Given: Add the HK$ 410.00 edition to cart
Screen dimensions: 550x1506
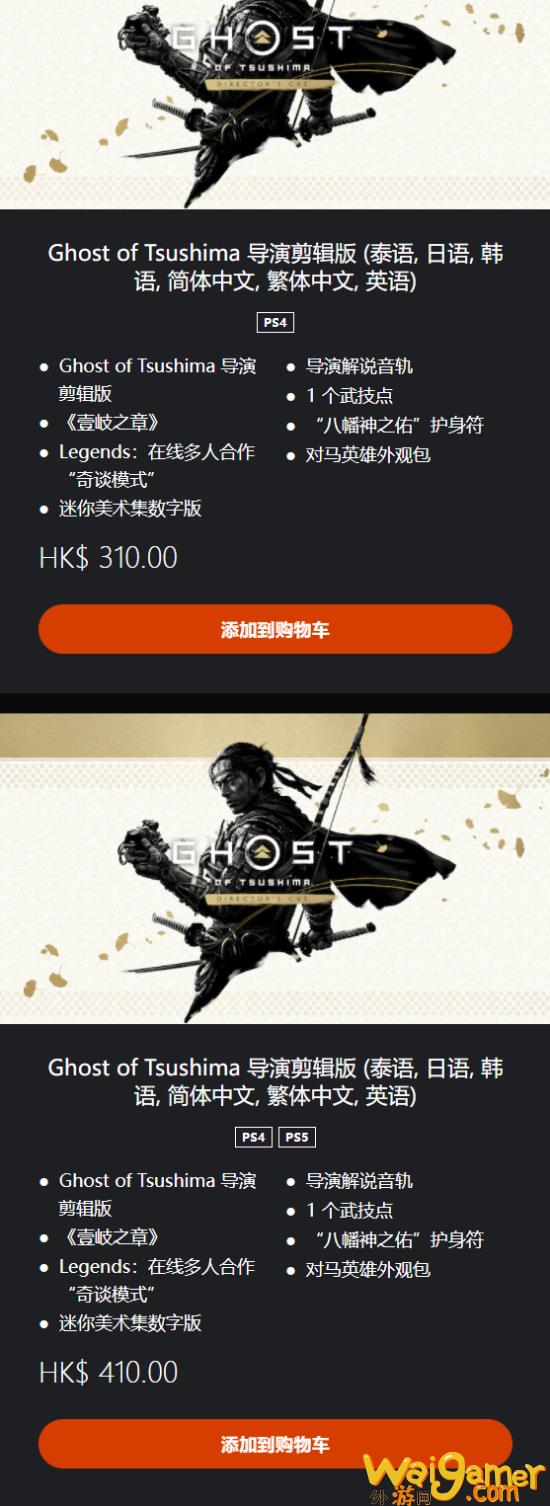Looking at the screenshot, I should point(275,1444).
